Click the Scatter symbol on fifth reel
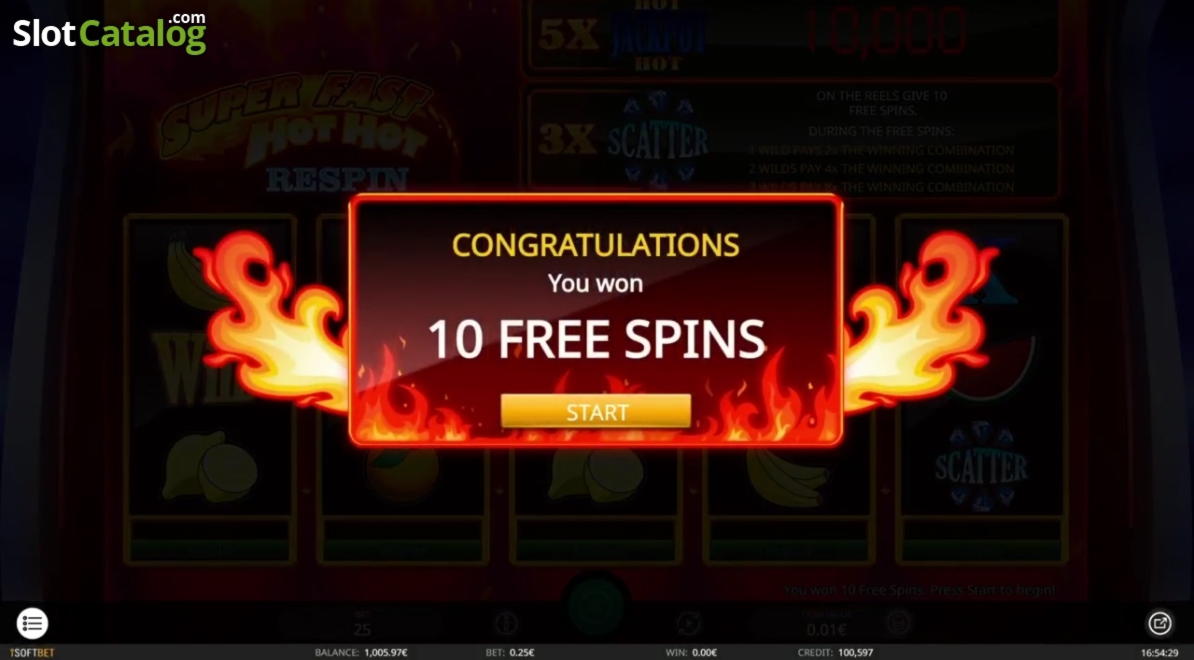The width and height of the screenshot is (1194, 660). [x=982, y=464]
